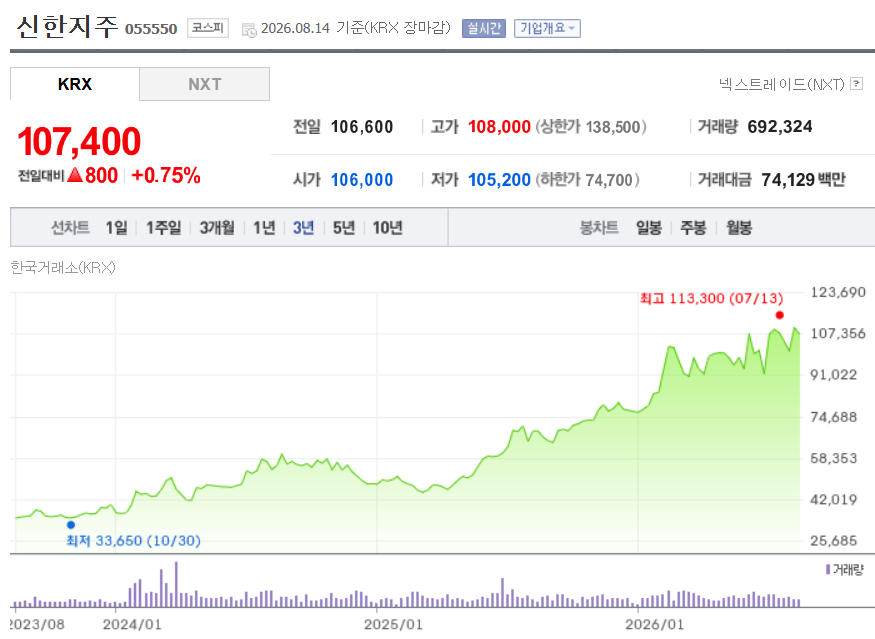Click the 신한지주 stock name heading
875x639 pixels.
tap(68, 26)
